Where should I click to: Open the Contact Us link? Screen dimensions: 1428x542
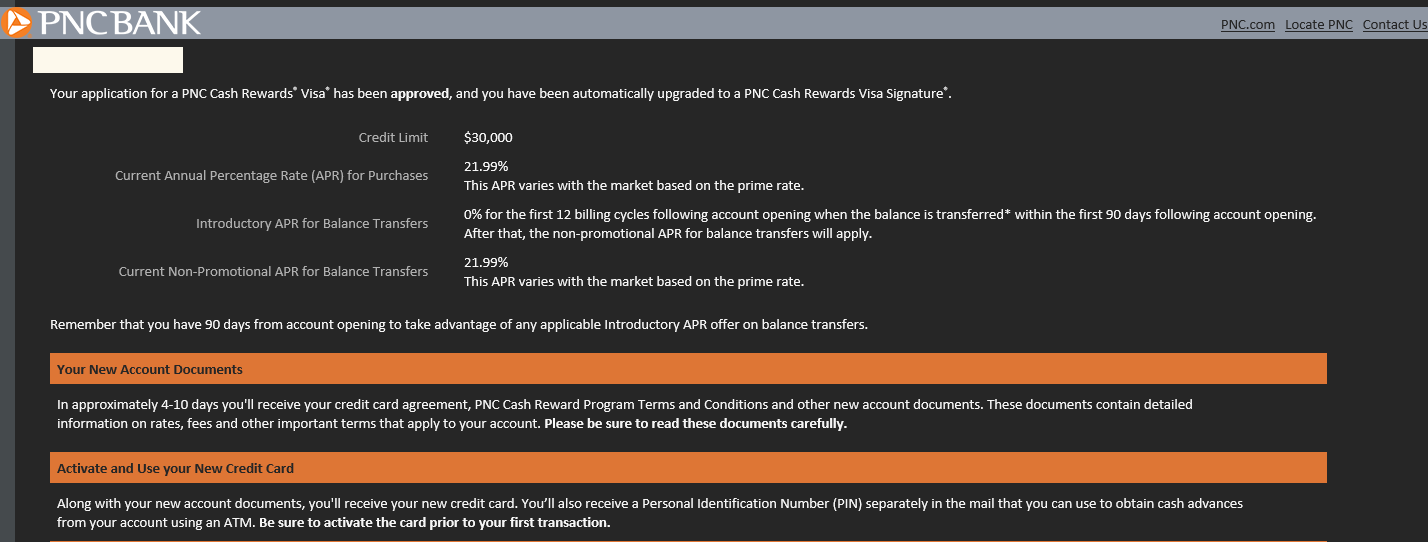tap(1394, 25)
